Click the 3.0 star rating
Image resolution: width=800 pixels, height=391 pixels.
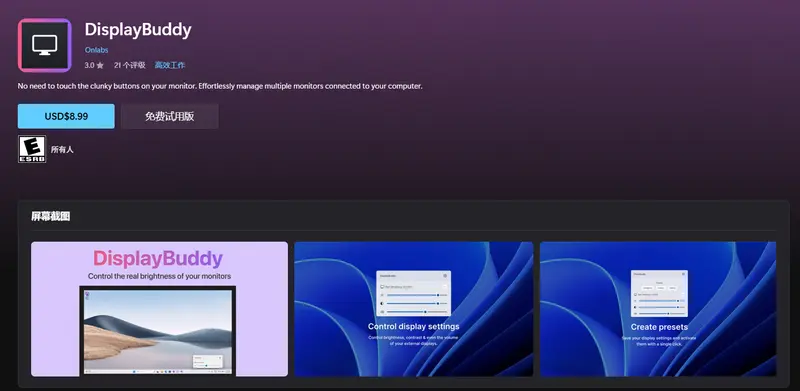click(94, 65)
